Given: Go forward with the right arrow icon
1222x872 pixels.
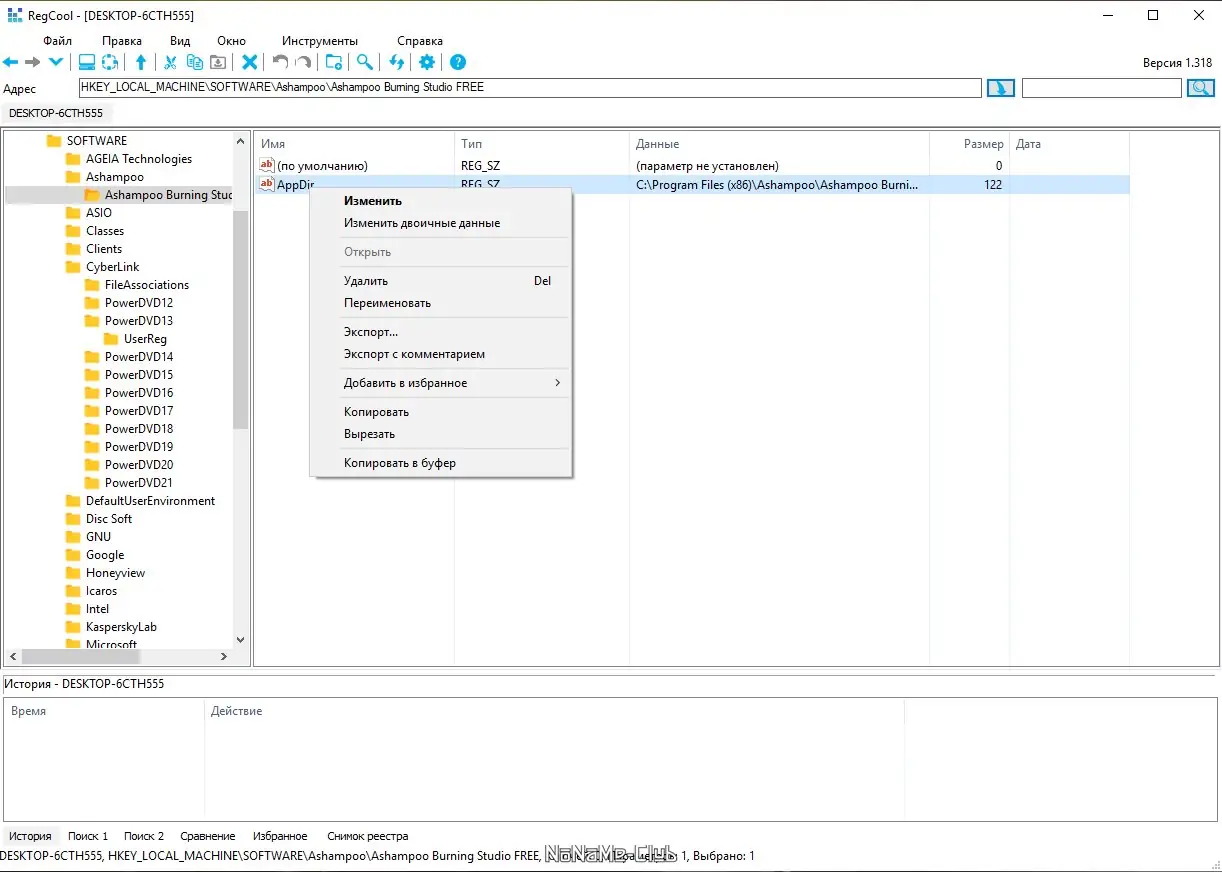Looking at the screenshot, I should tap(33, 62).
